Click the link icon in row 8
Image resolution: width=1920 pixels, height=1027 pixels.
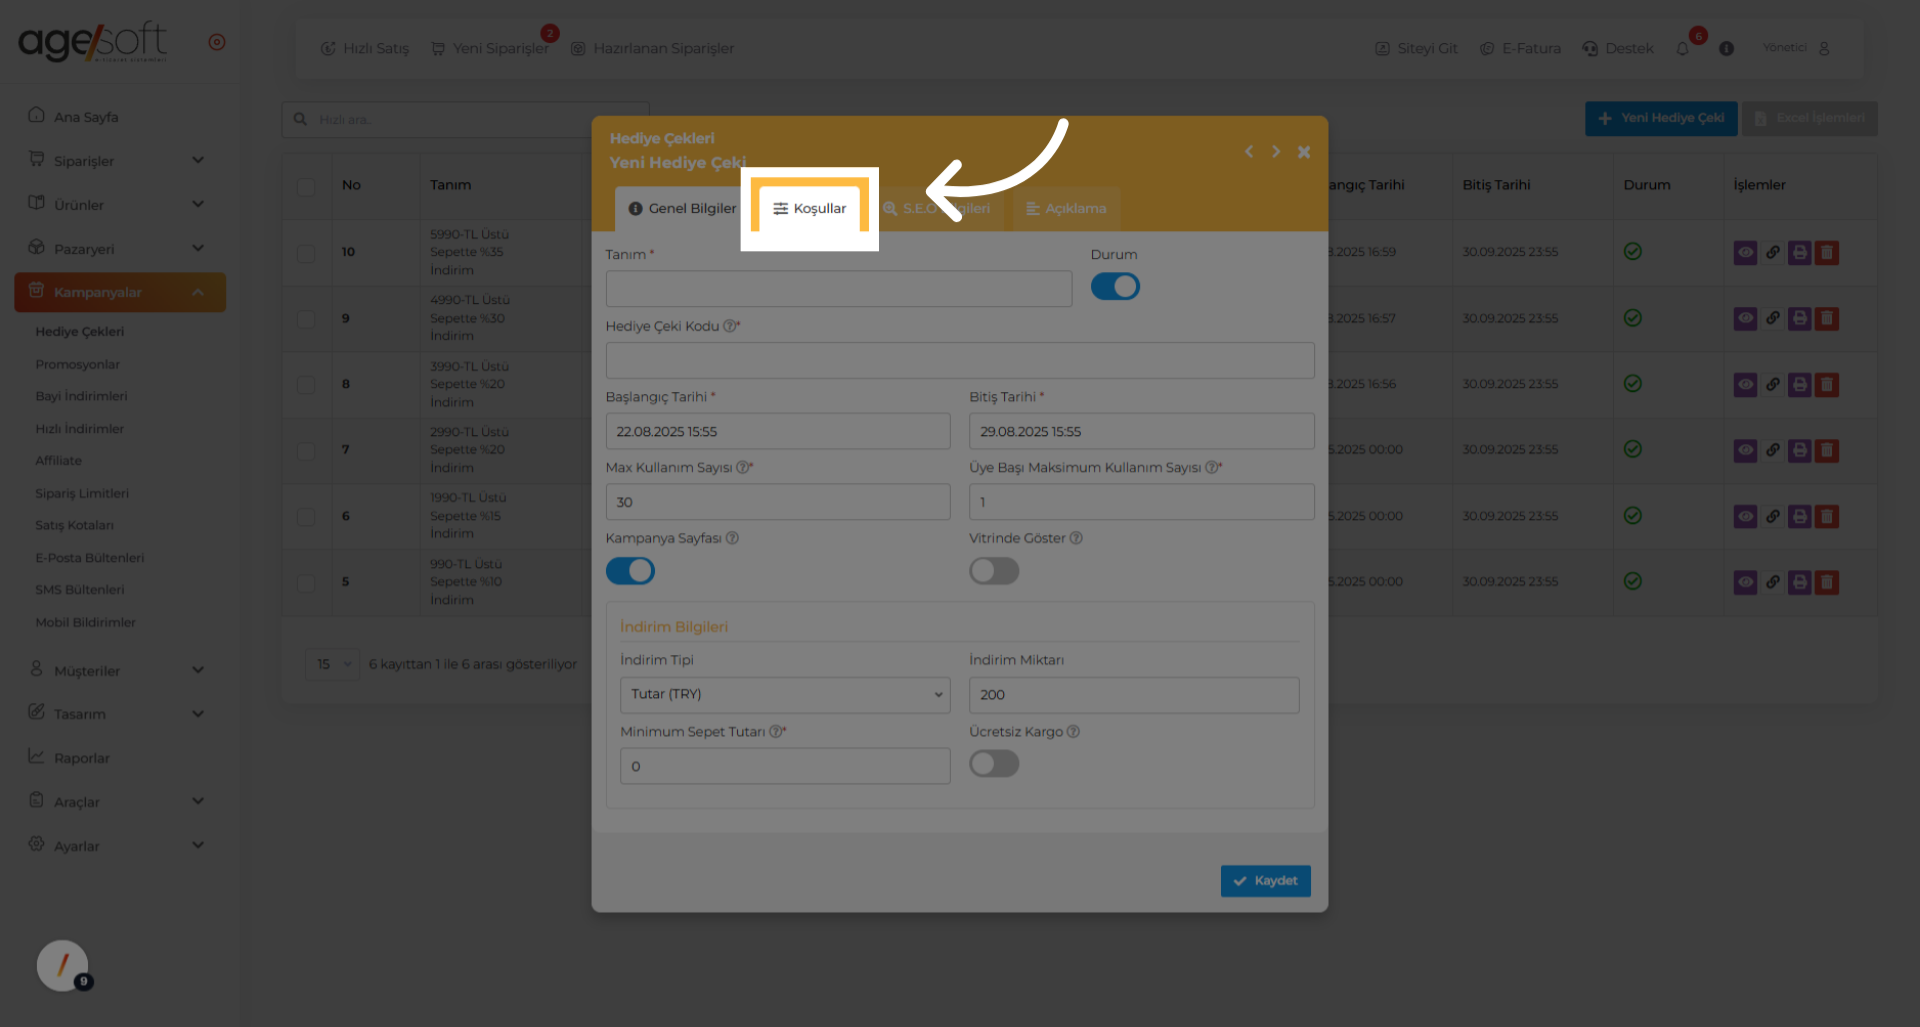pos(1772,384)
